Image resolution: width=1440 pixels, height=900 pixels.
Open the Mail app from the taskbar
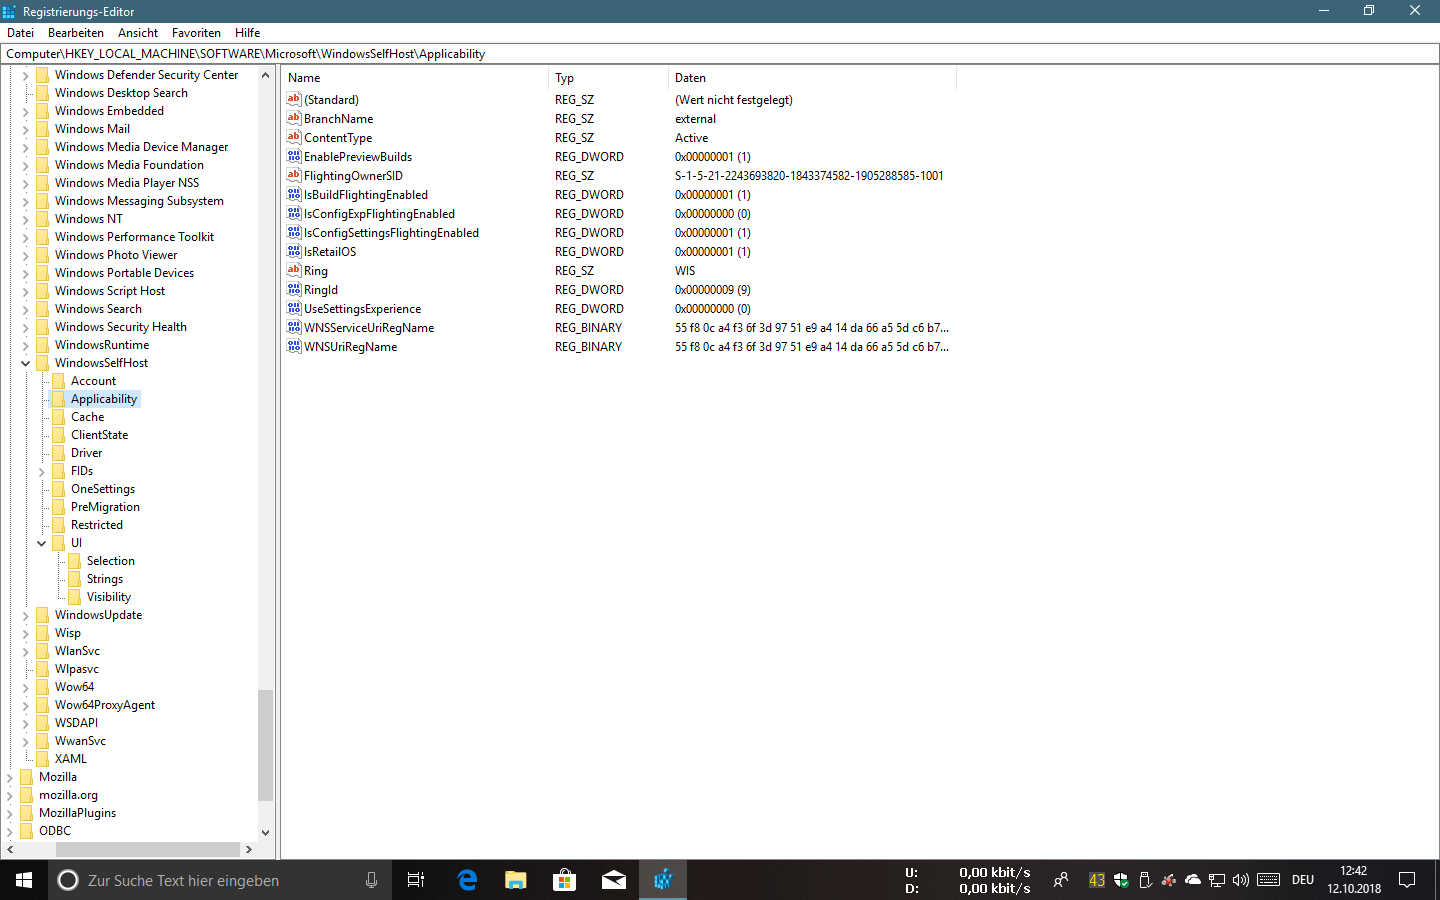[614, 880]
